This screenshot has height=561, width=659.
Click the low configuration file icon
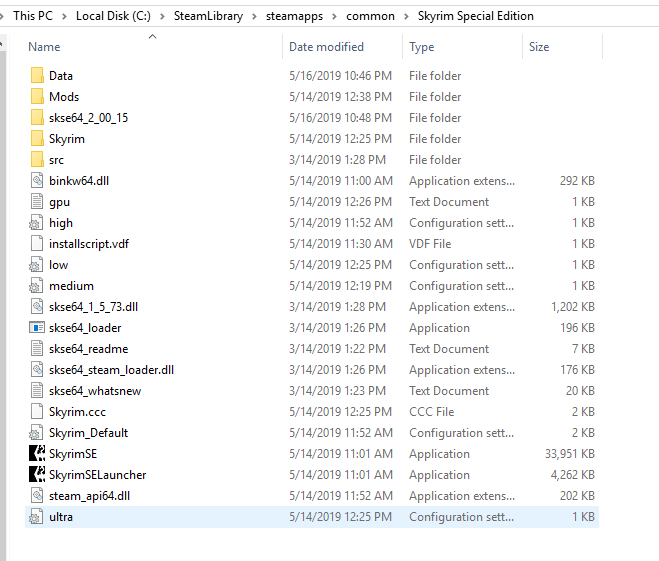click(36, 265)
